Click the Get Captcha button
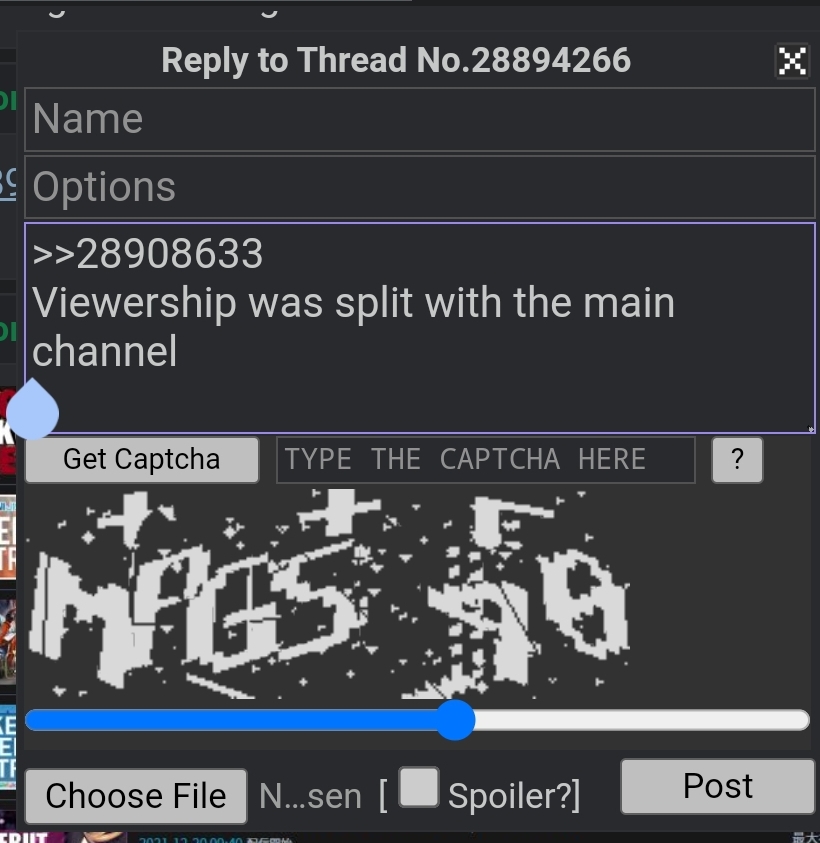Screen dimensions: 820x843 click(142, 460)
